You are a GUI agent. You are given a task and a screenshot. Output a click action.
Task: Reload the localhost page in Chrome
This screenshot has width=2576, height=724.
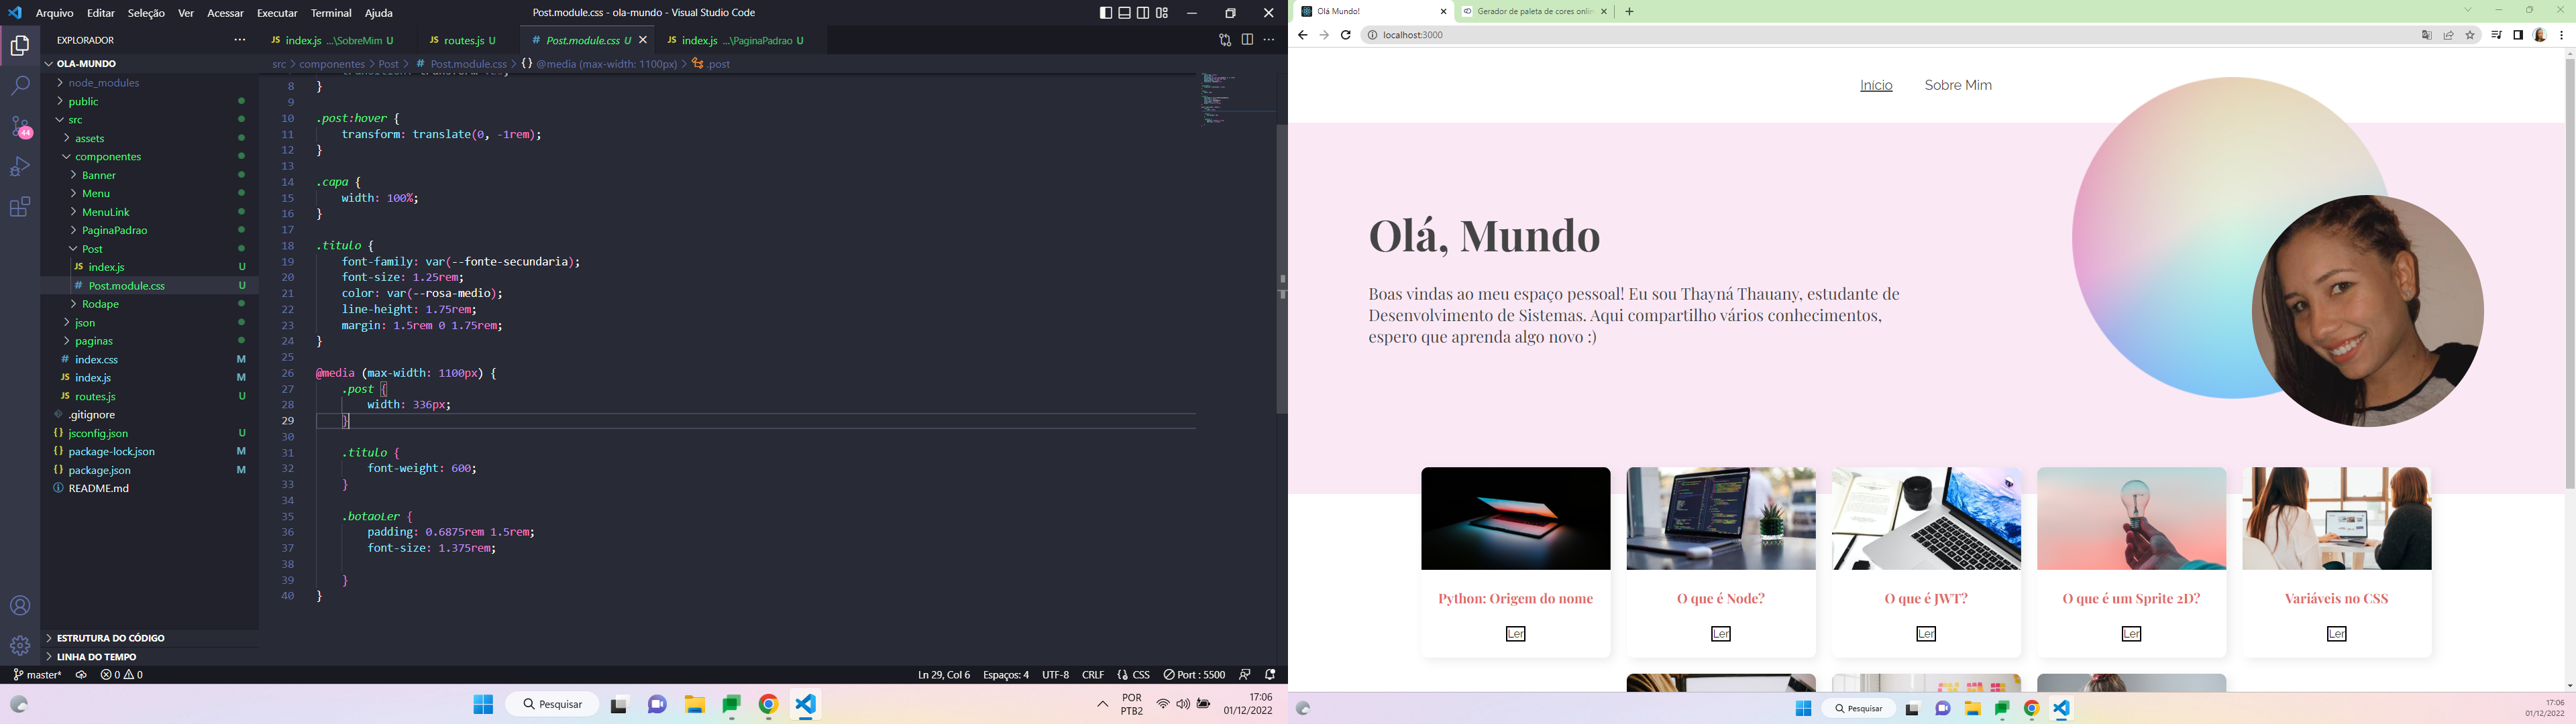click(1346, 35)
